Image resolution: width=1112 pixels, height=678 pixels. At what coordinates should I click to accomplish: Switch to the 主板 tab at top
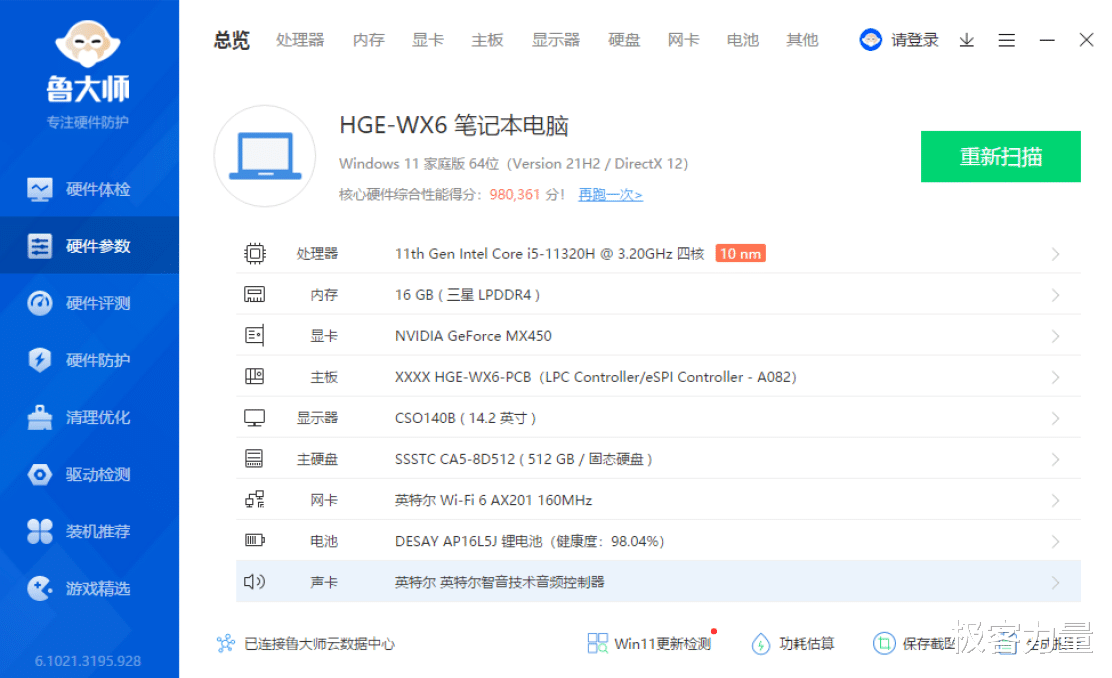(x=487, y=40)
